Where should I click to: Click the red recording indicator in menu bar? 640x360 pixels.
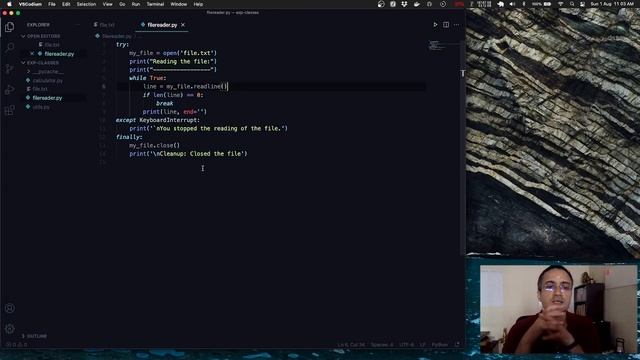(x=459, y=4)
